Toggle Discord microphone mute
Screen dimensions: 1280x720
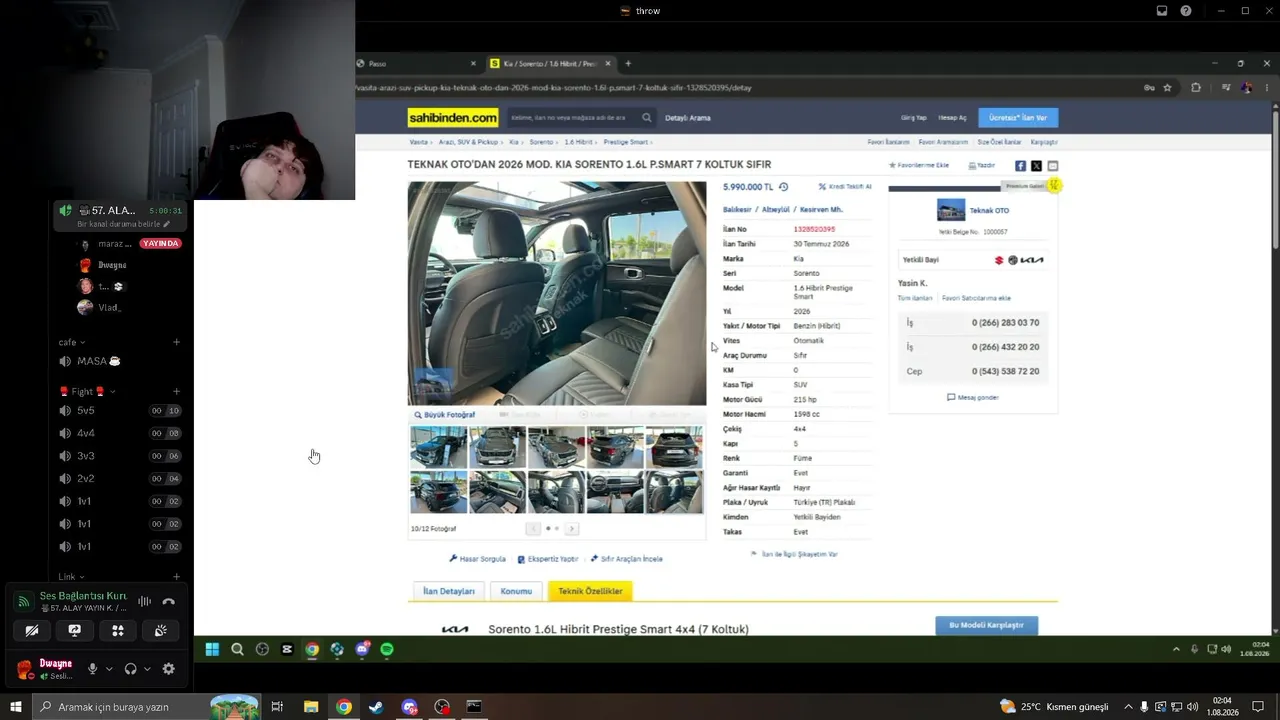[93, 669]
